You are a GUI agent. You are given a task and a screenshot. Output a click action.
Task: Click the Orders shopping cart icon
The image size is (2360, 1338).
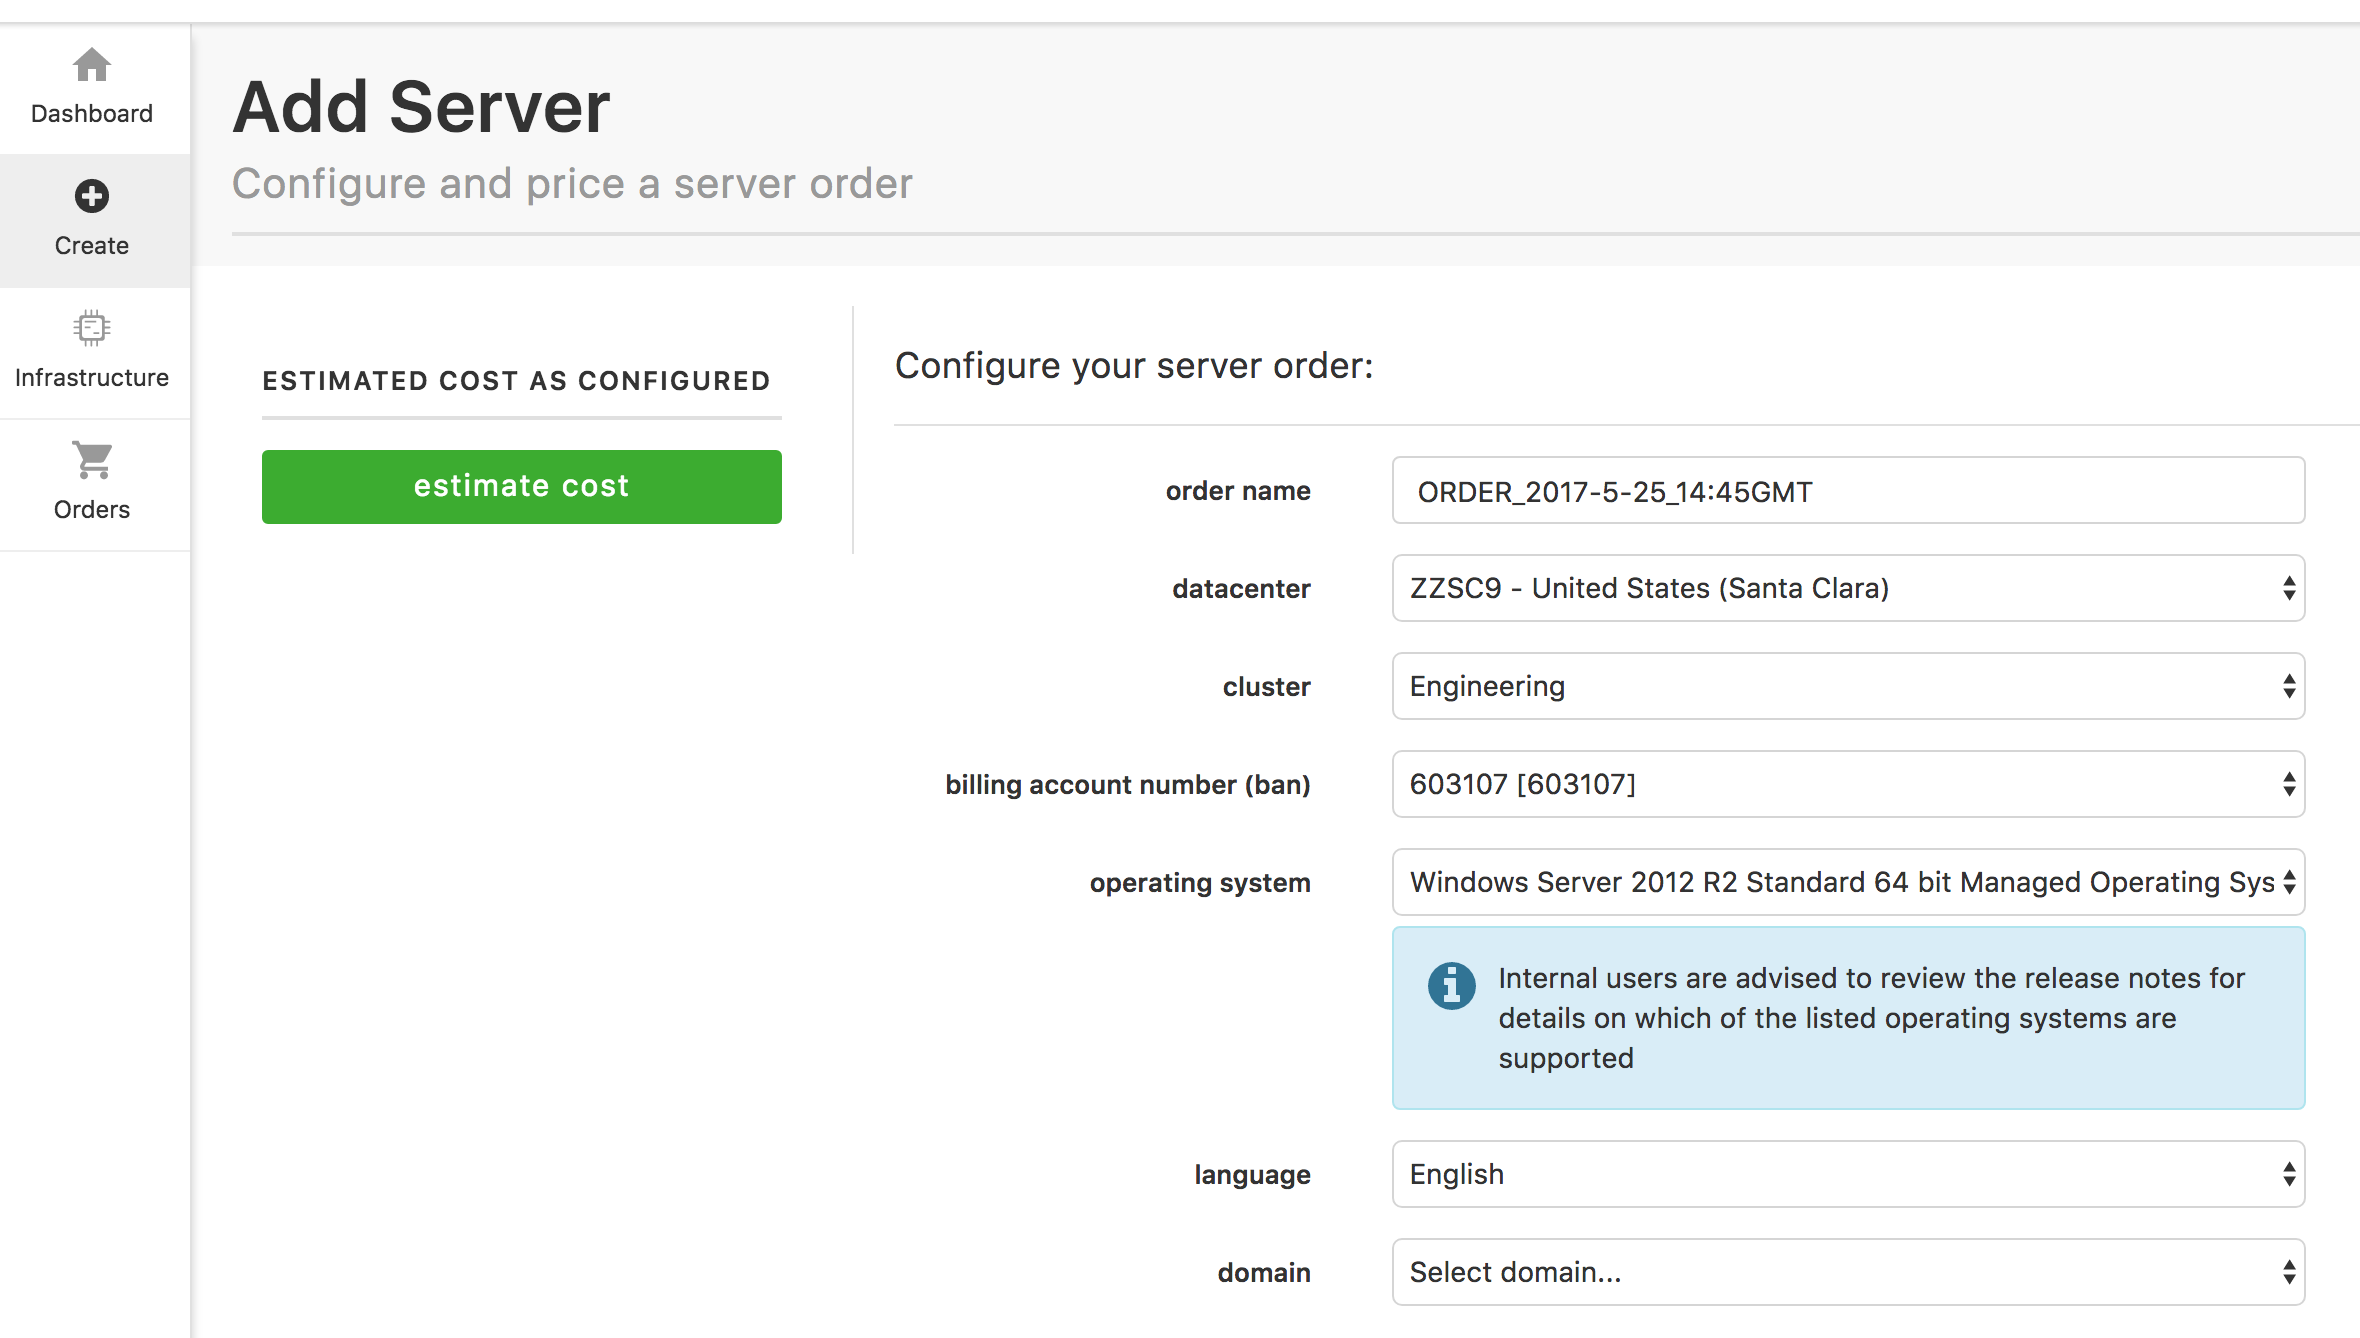(92, 460)
